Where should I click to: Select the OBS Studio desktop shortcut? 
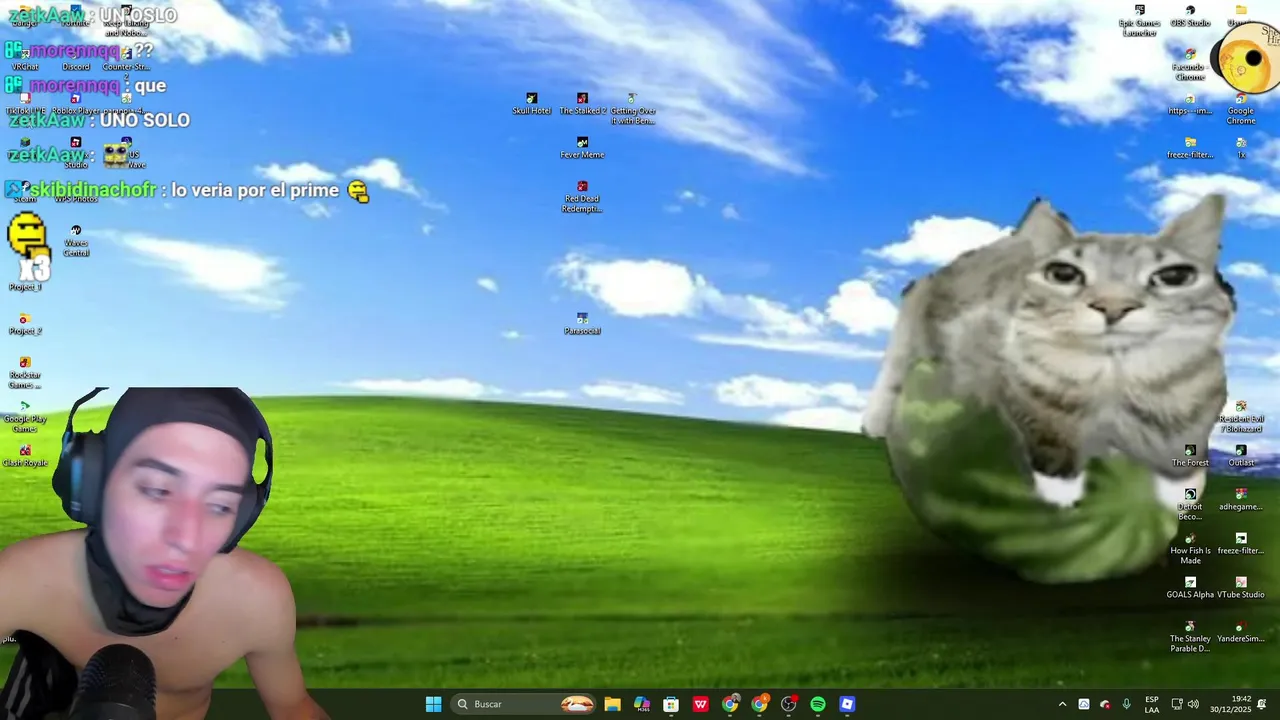1190,16
